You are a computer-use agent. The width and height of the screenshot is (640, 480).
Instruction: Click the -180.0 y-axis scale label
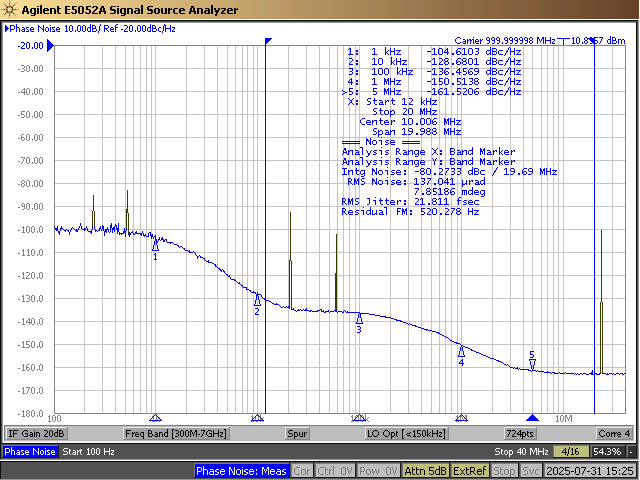click(31, 414)
